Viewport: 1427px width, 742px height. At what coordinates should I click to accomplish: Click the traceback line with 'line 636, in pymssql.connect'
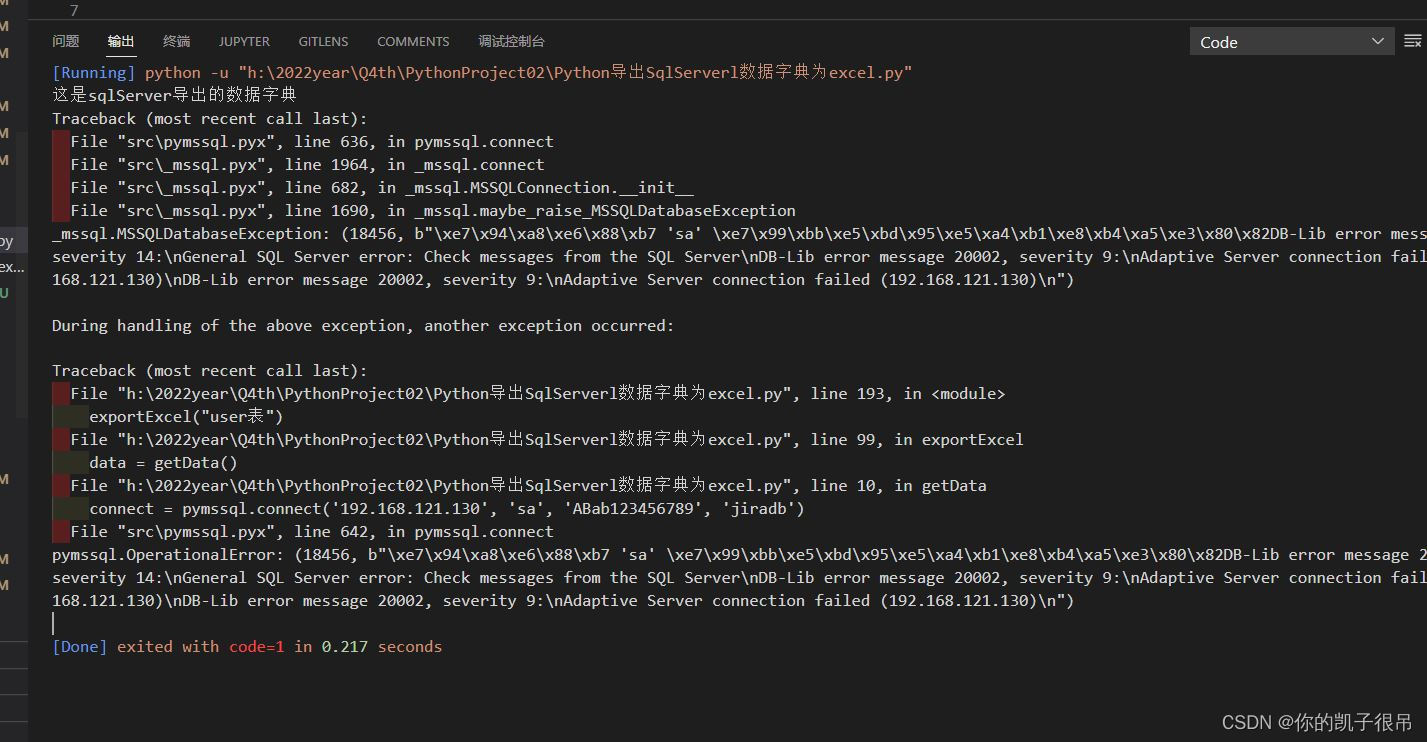(x=312, y=141)
